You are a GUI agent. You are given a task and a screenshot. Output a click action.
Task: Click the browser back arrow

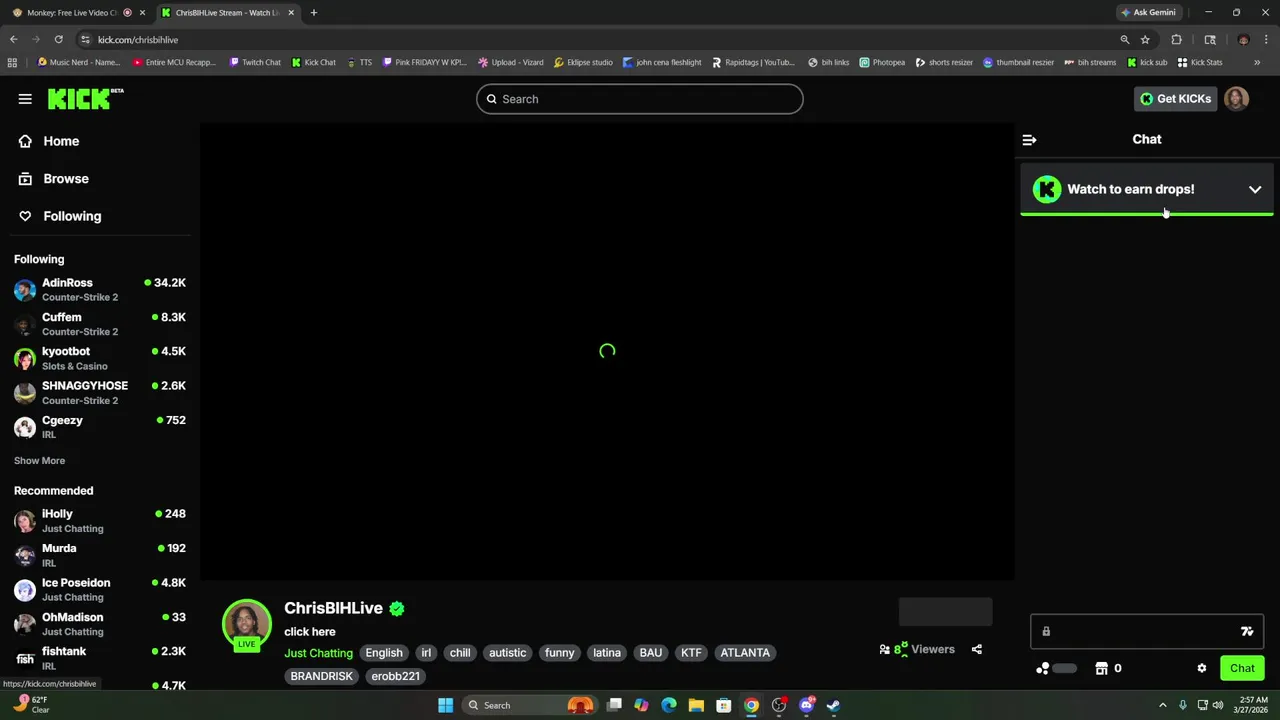point(13,39)
